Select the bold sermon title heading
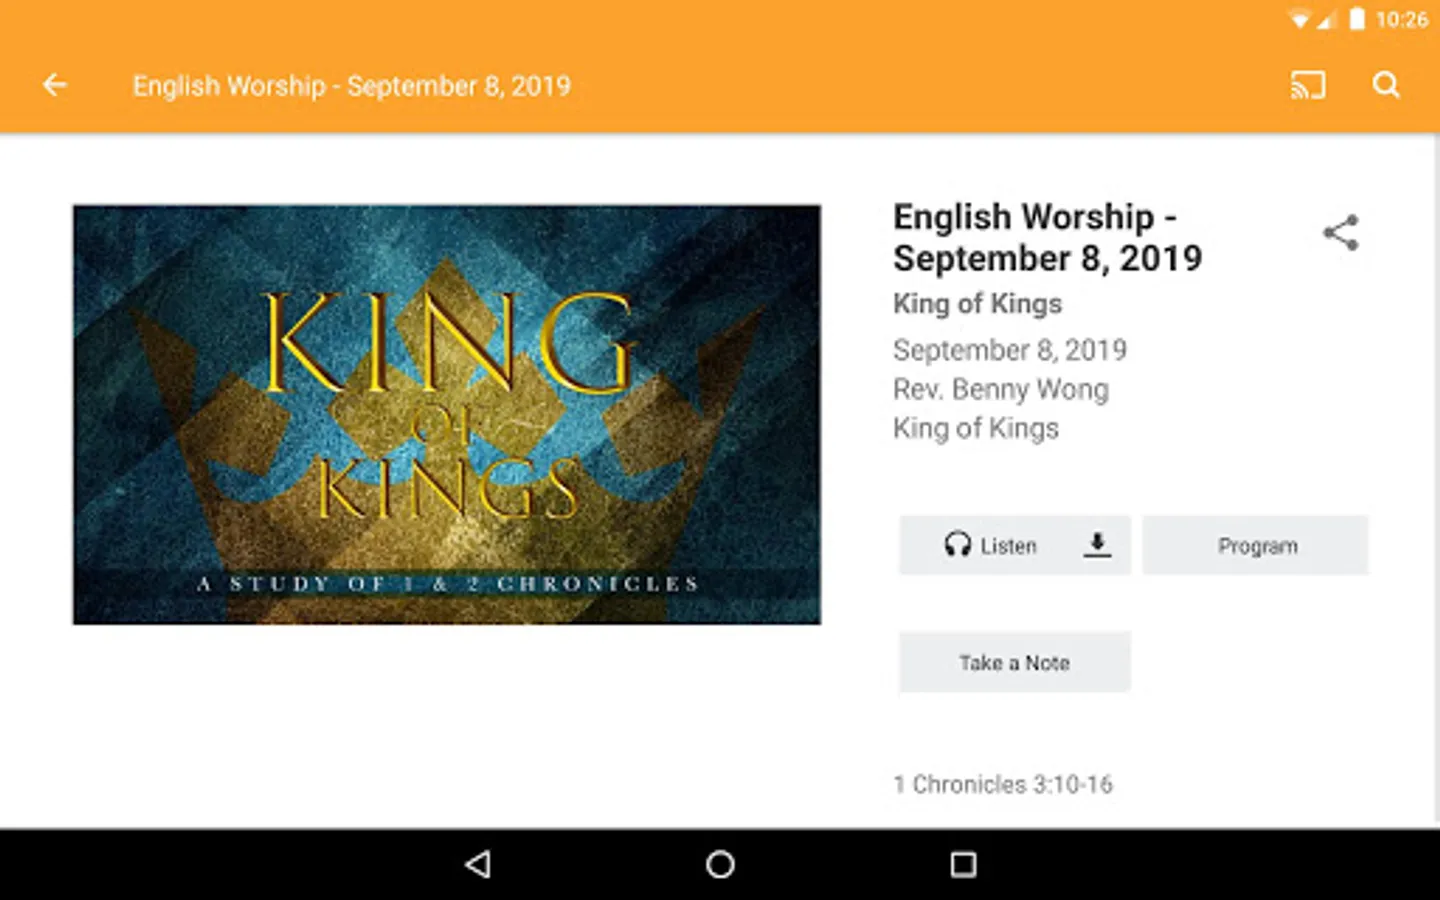This screenshot has height=900, width=1440. 1047,237
